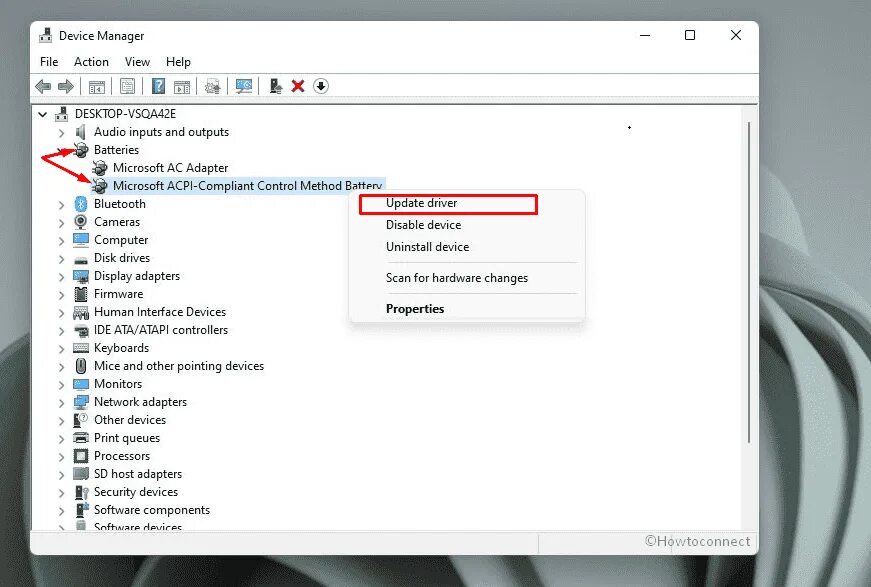Select the Software components label

[x=152, y=510]
